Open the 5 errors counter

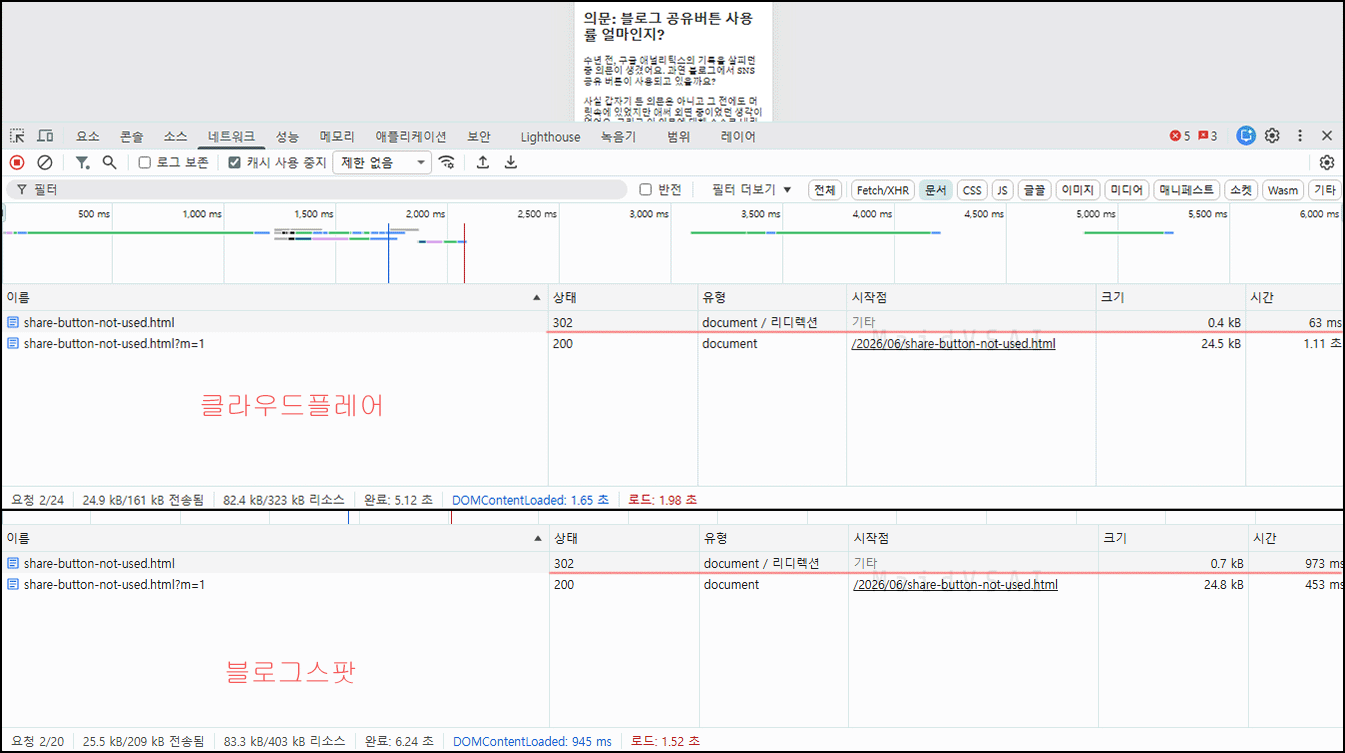(1180, 136)
